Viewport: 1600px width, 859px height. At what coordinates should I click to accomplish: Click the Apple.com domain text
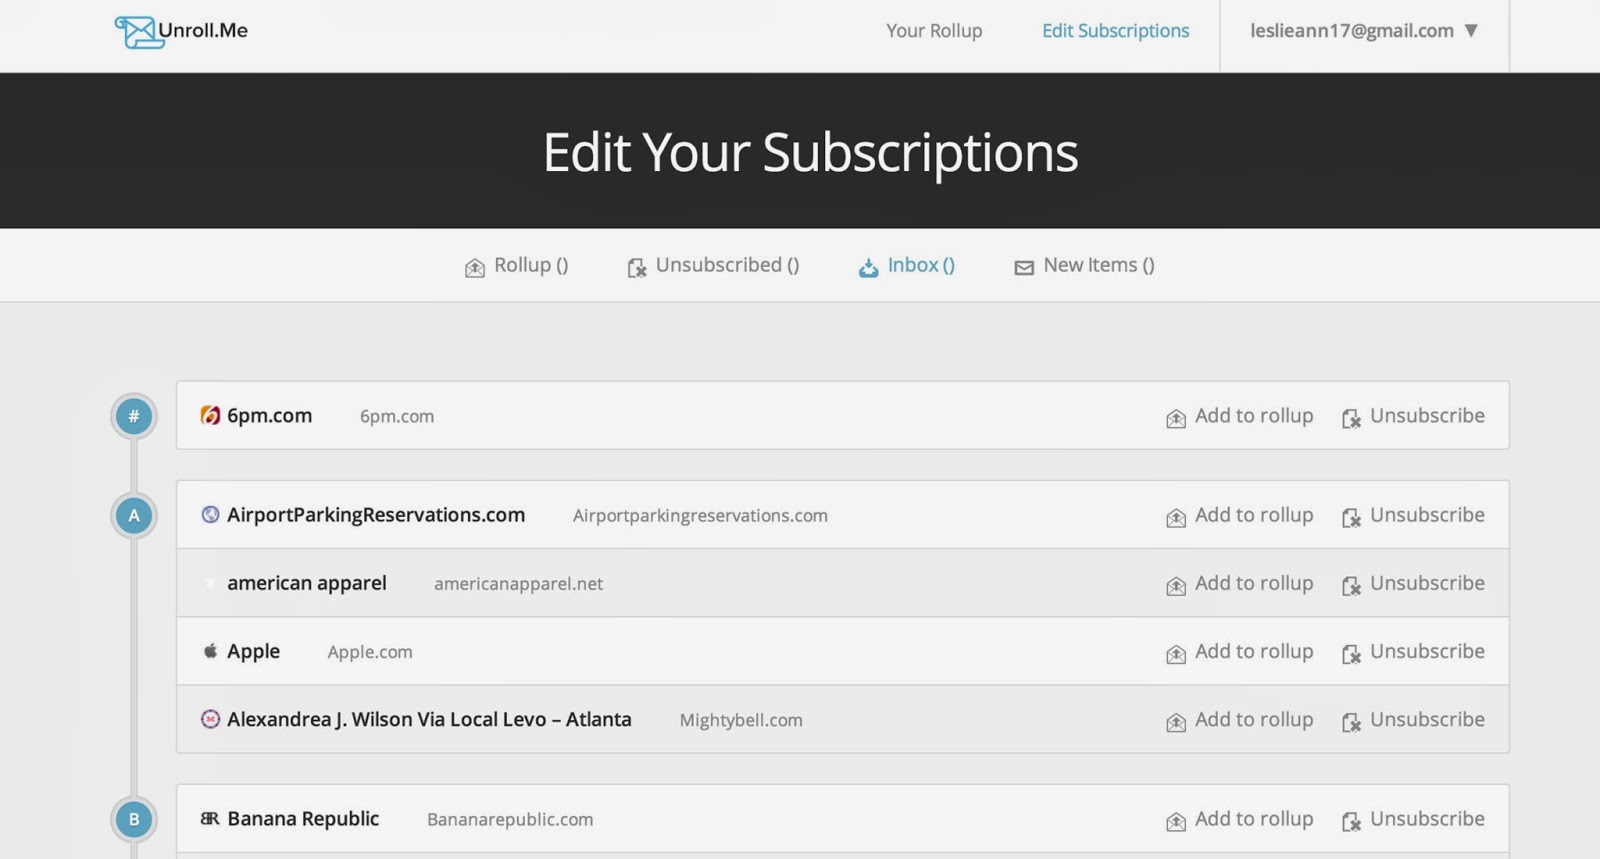(x=370, y=652)
